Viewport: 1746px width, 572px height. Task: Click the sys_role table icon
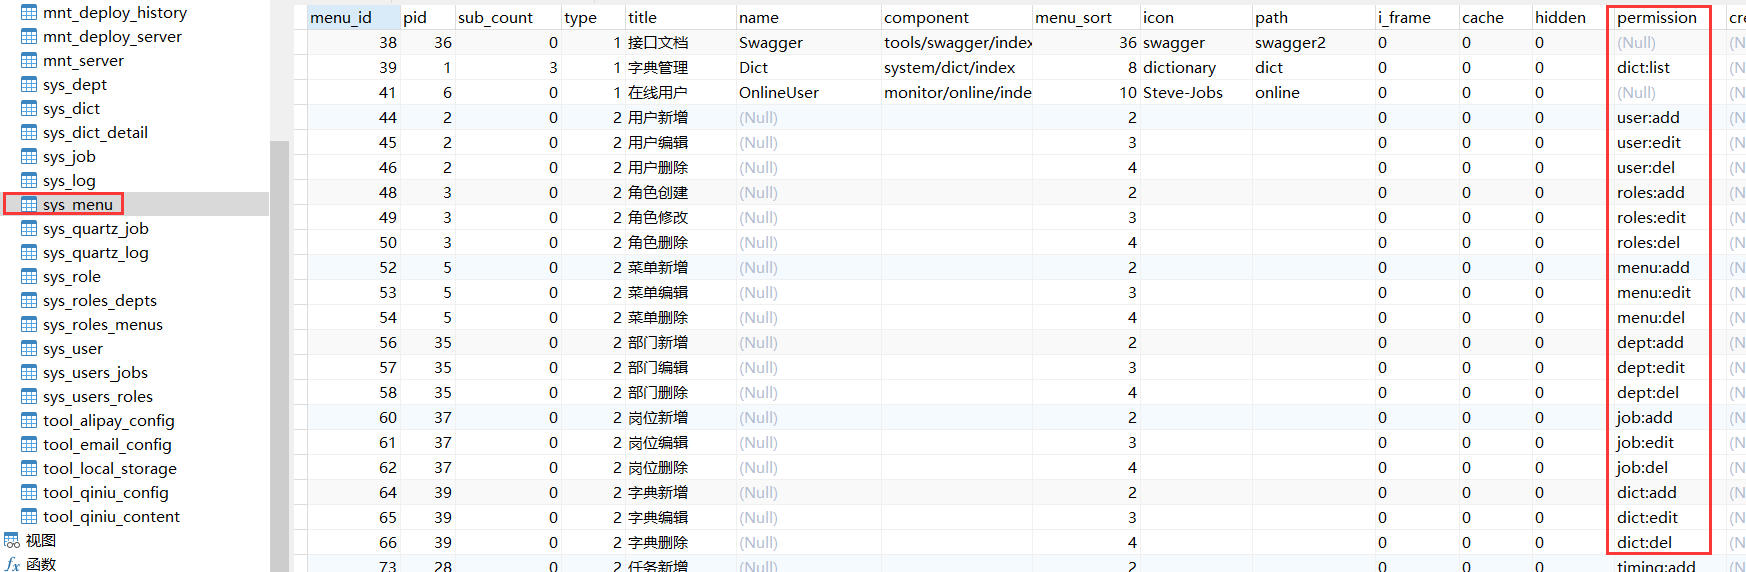pos(29,277)
